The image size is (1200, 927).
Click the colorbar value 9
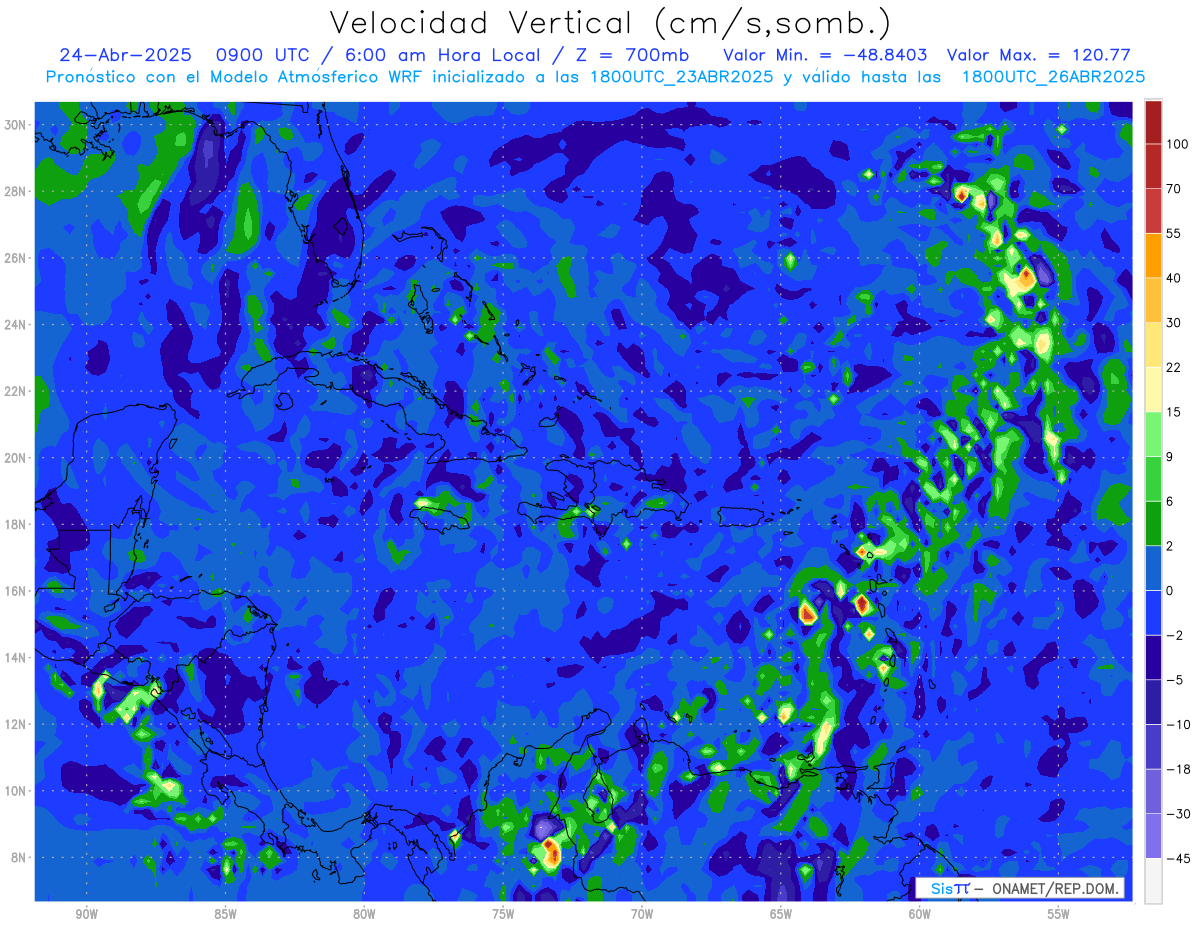[x=1171, y=456]
